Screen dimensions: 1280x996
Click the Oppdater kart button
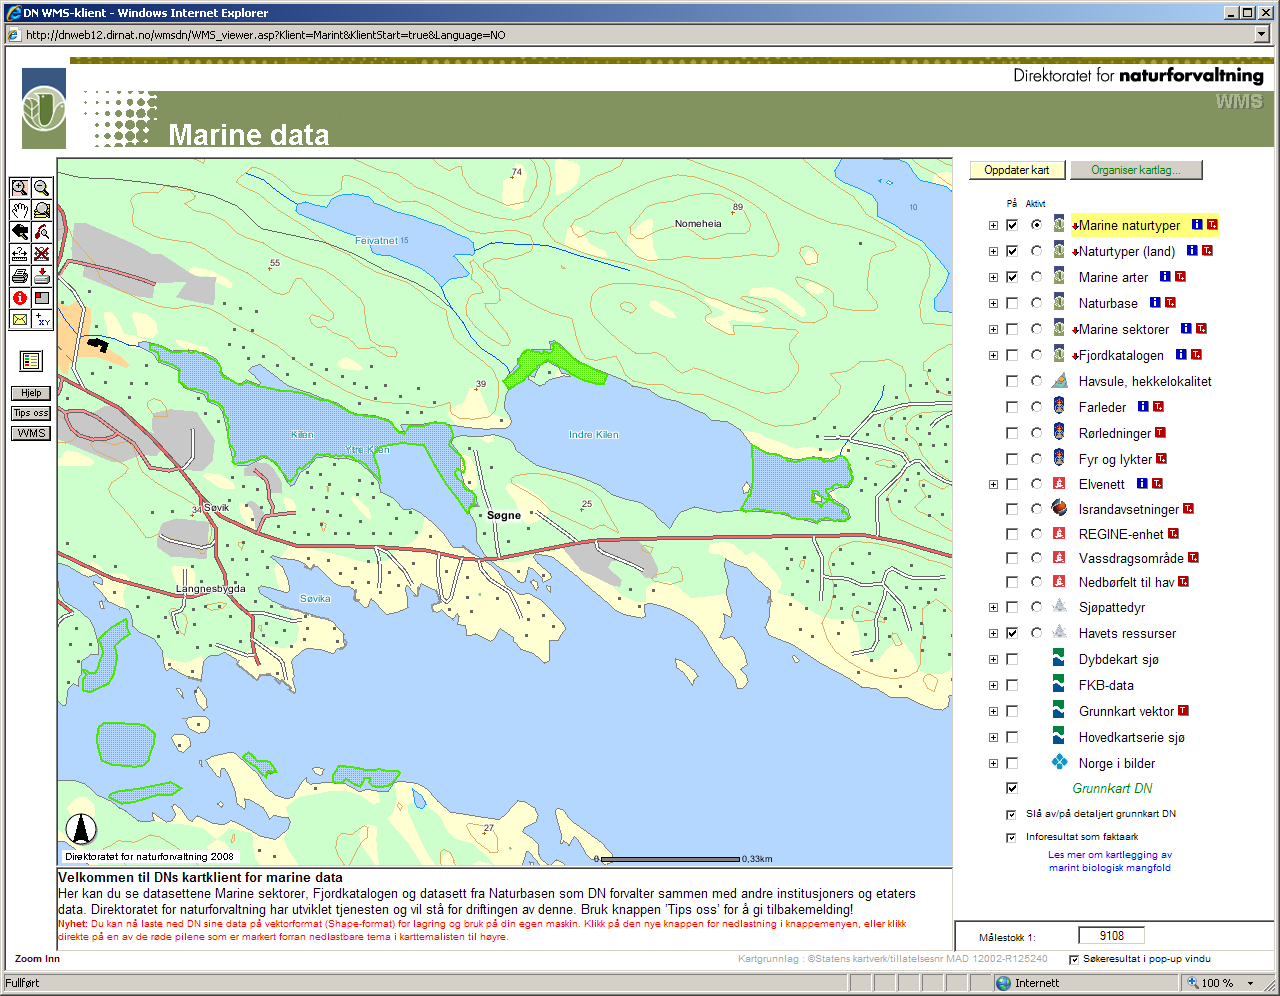1017,170
